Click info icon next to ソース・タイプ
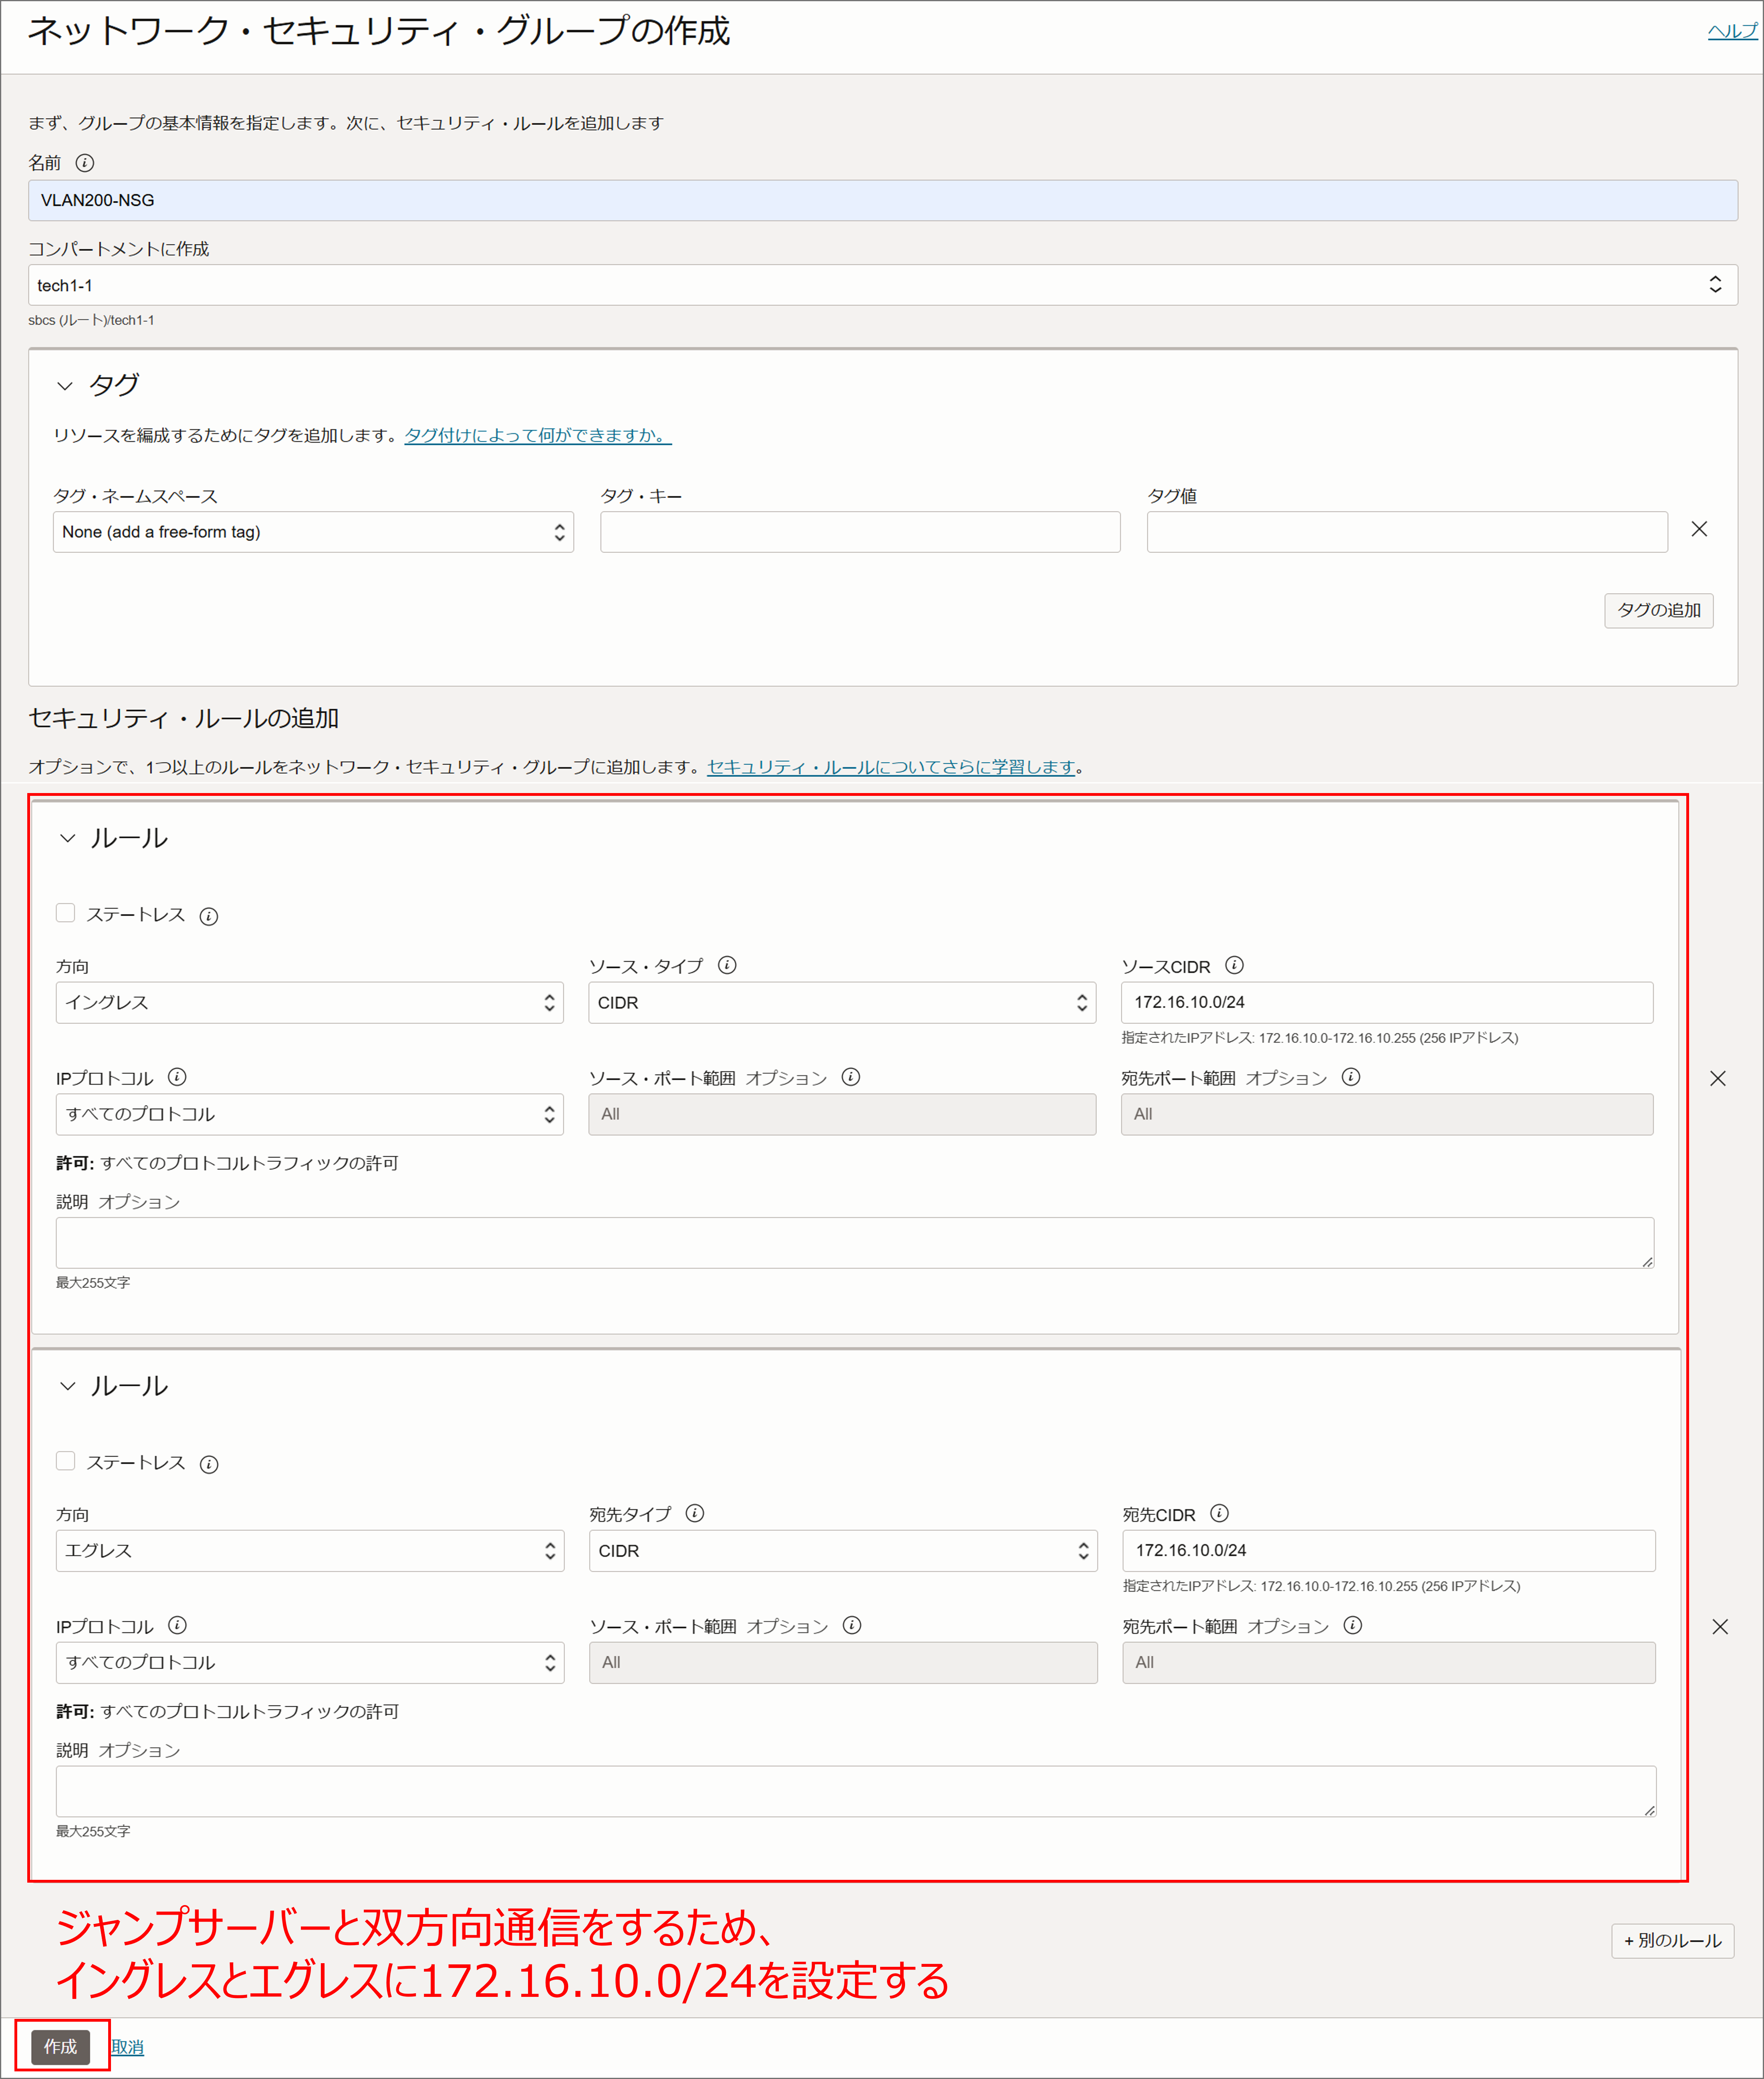 727,965
